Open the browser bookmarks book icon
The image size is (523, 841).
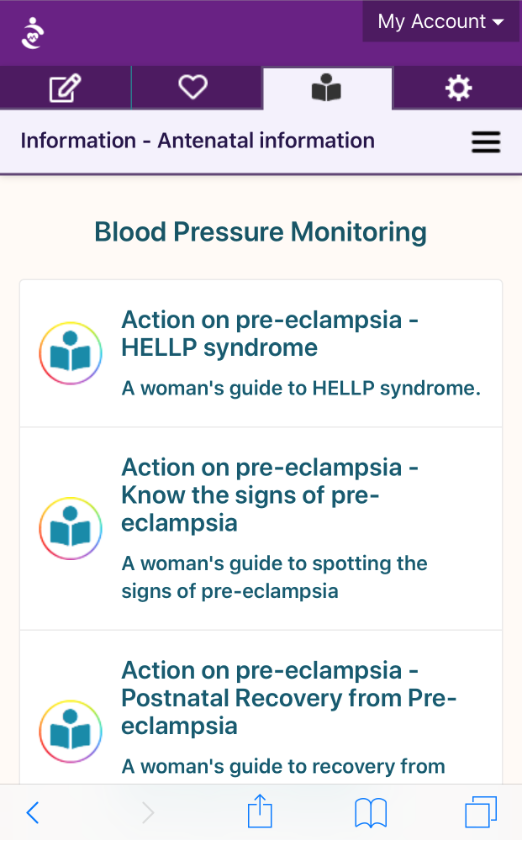tap(371, 812)
